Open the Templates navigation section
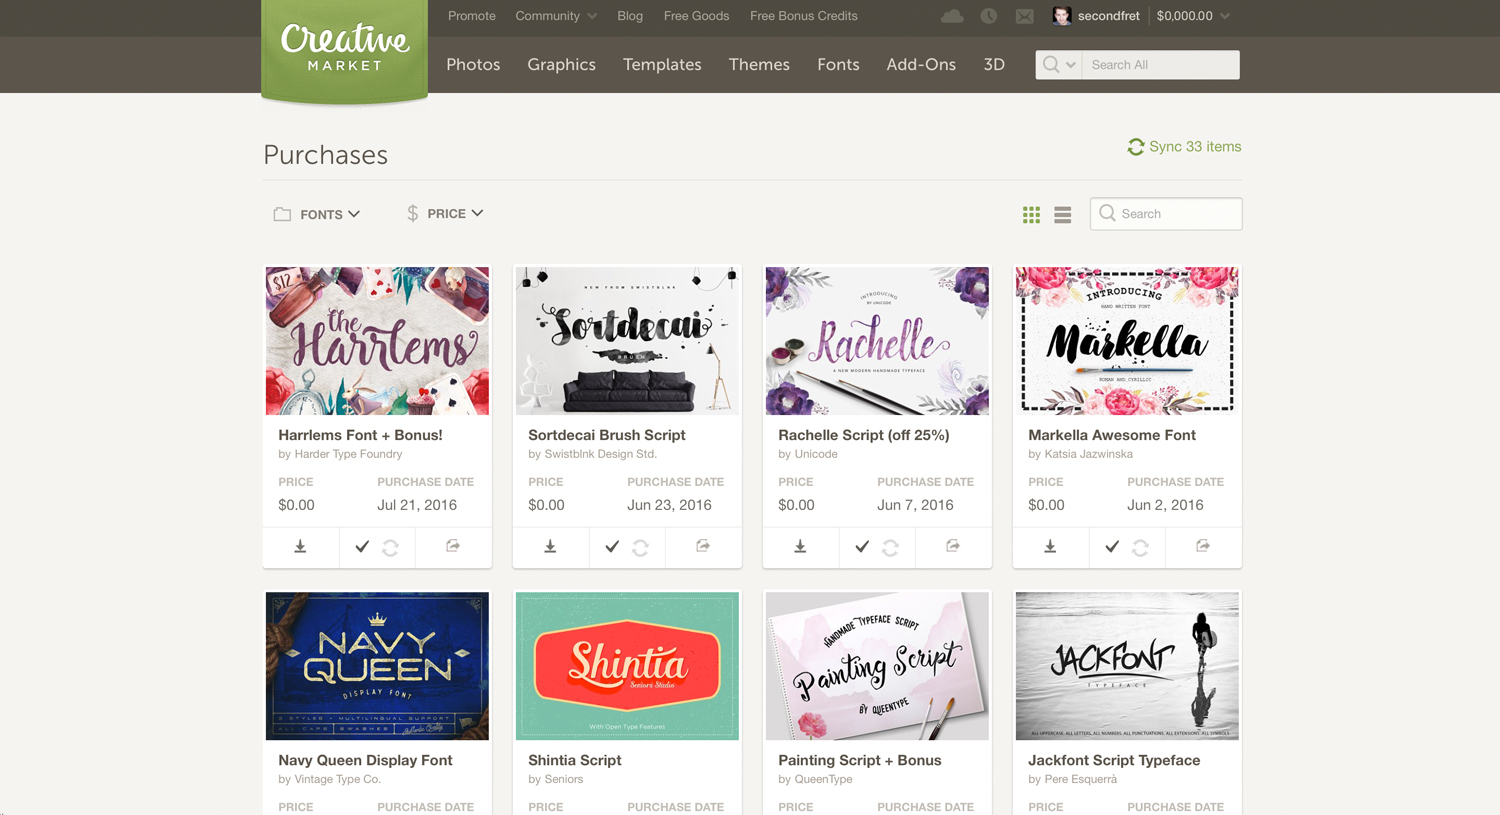The height and width of the screenshot is (815, 1500). click(662, 64)
